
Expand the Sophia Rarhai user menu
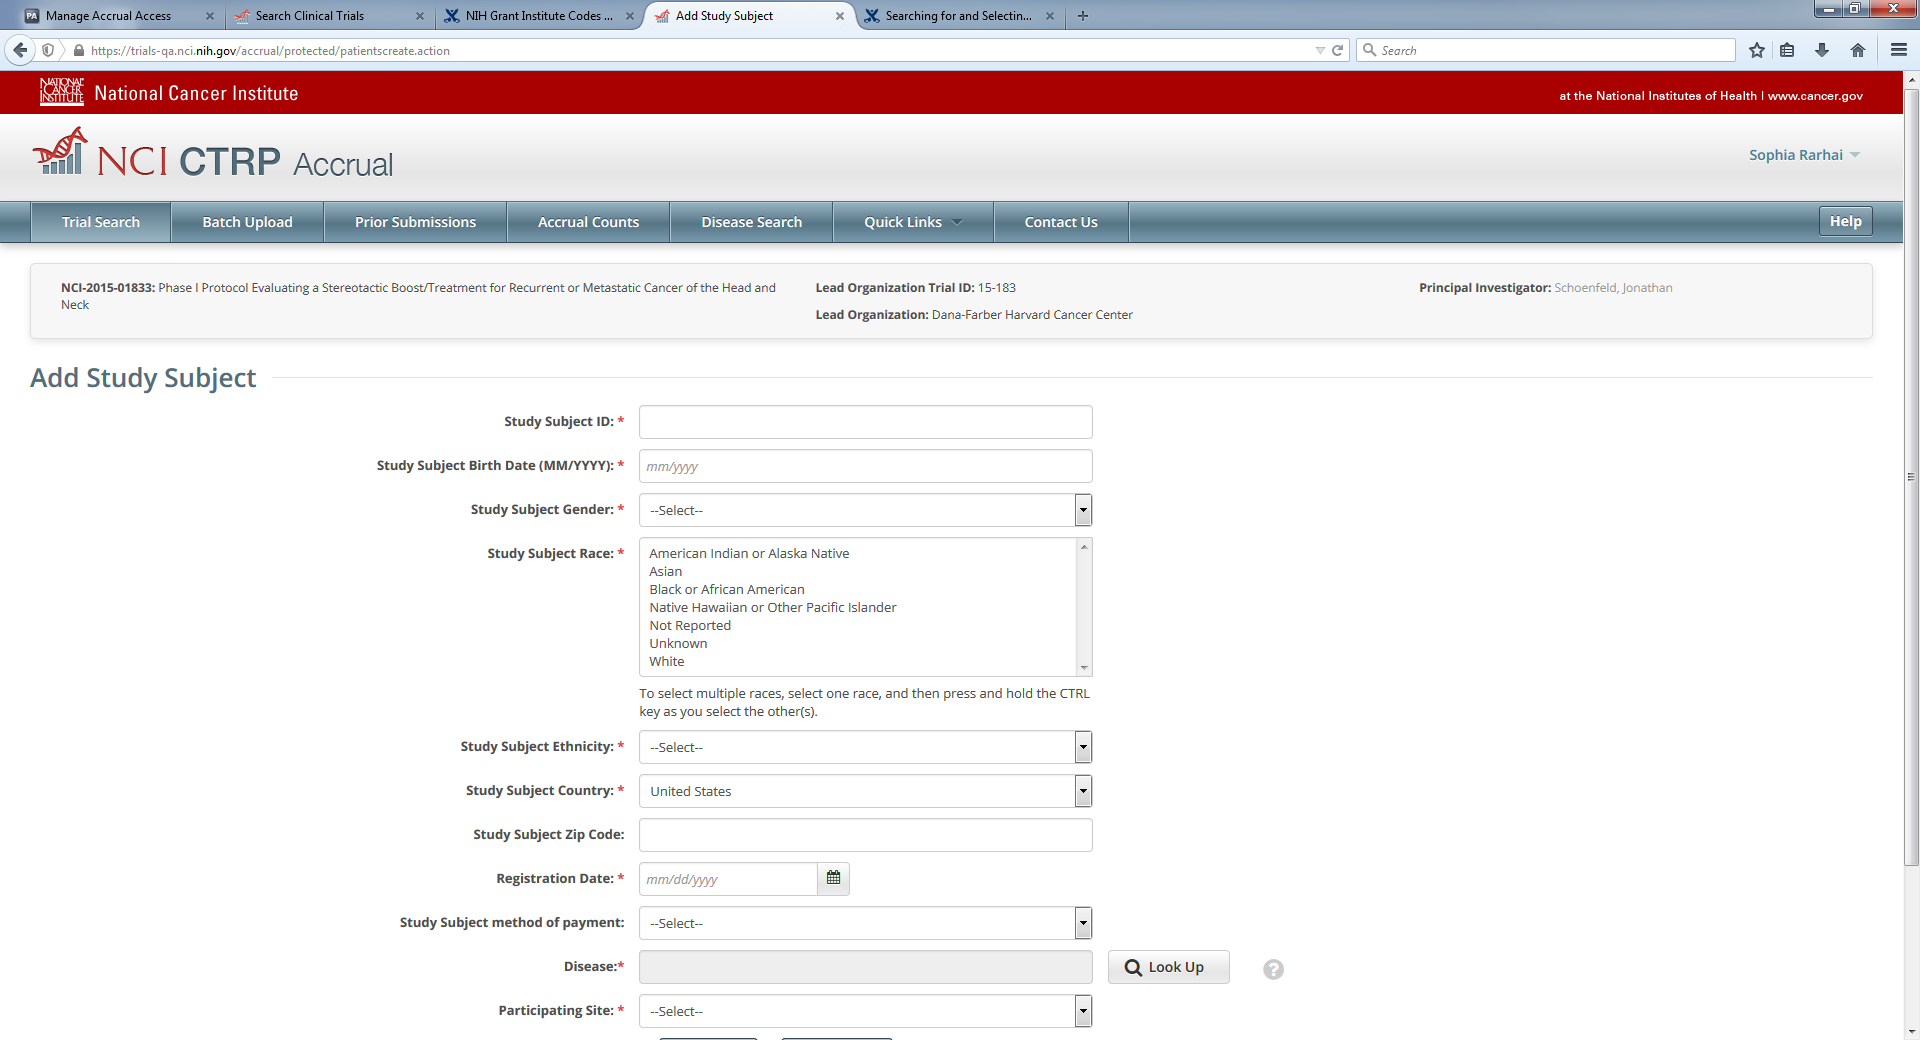1804,155
